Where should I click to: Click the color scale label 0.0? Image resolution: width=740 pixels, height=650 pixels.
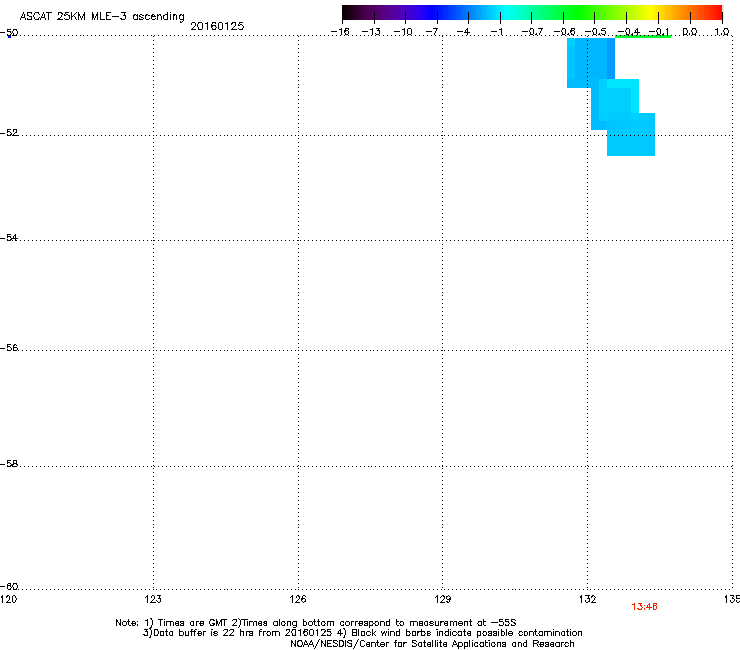click(x=690, y=32)
